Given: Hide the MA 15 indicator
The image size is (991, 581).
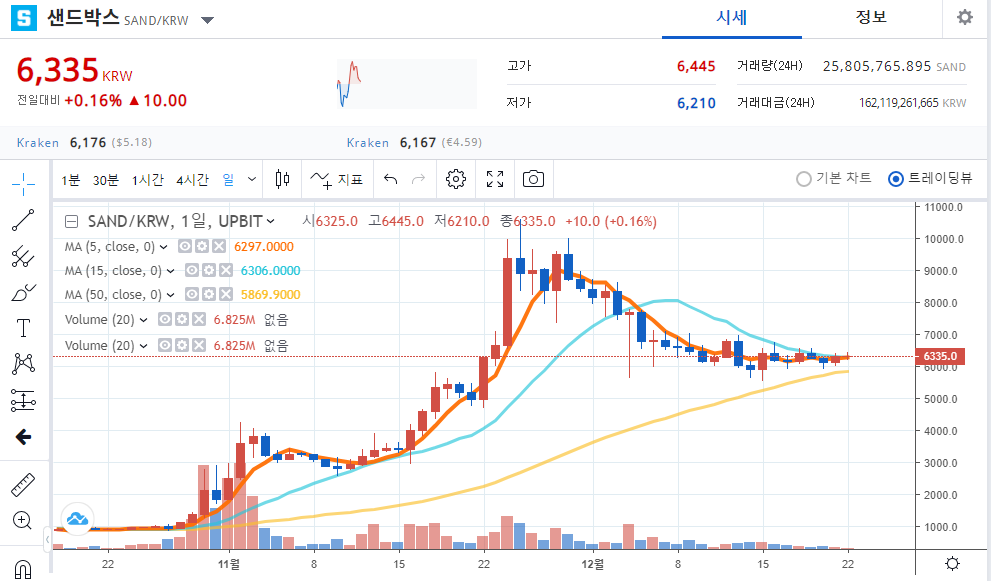Looking at the screenshot, I should (x=192, y=271).
